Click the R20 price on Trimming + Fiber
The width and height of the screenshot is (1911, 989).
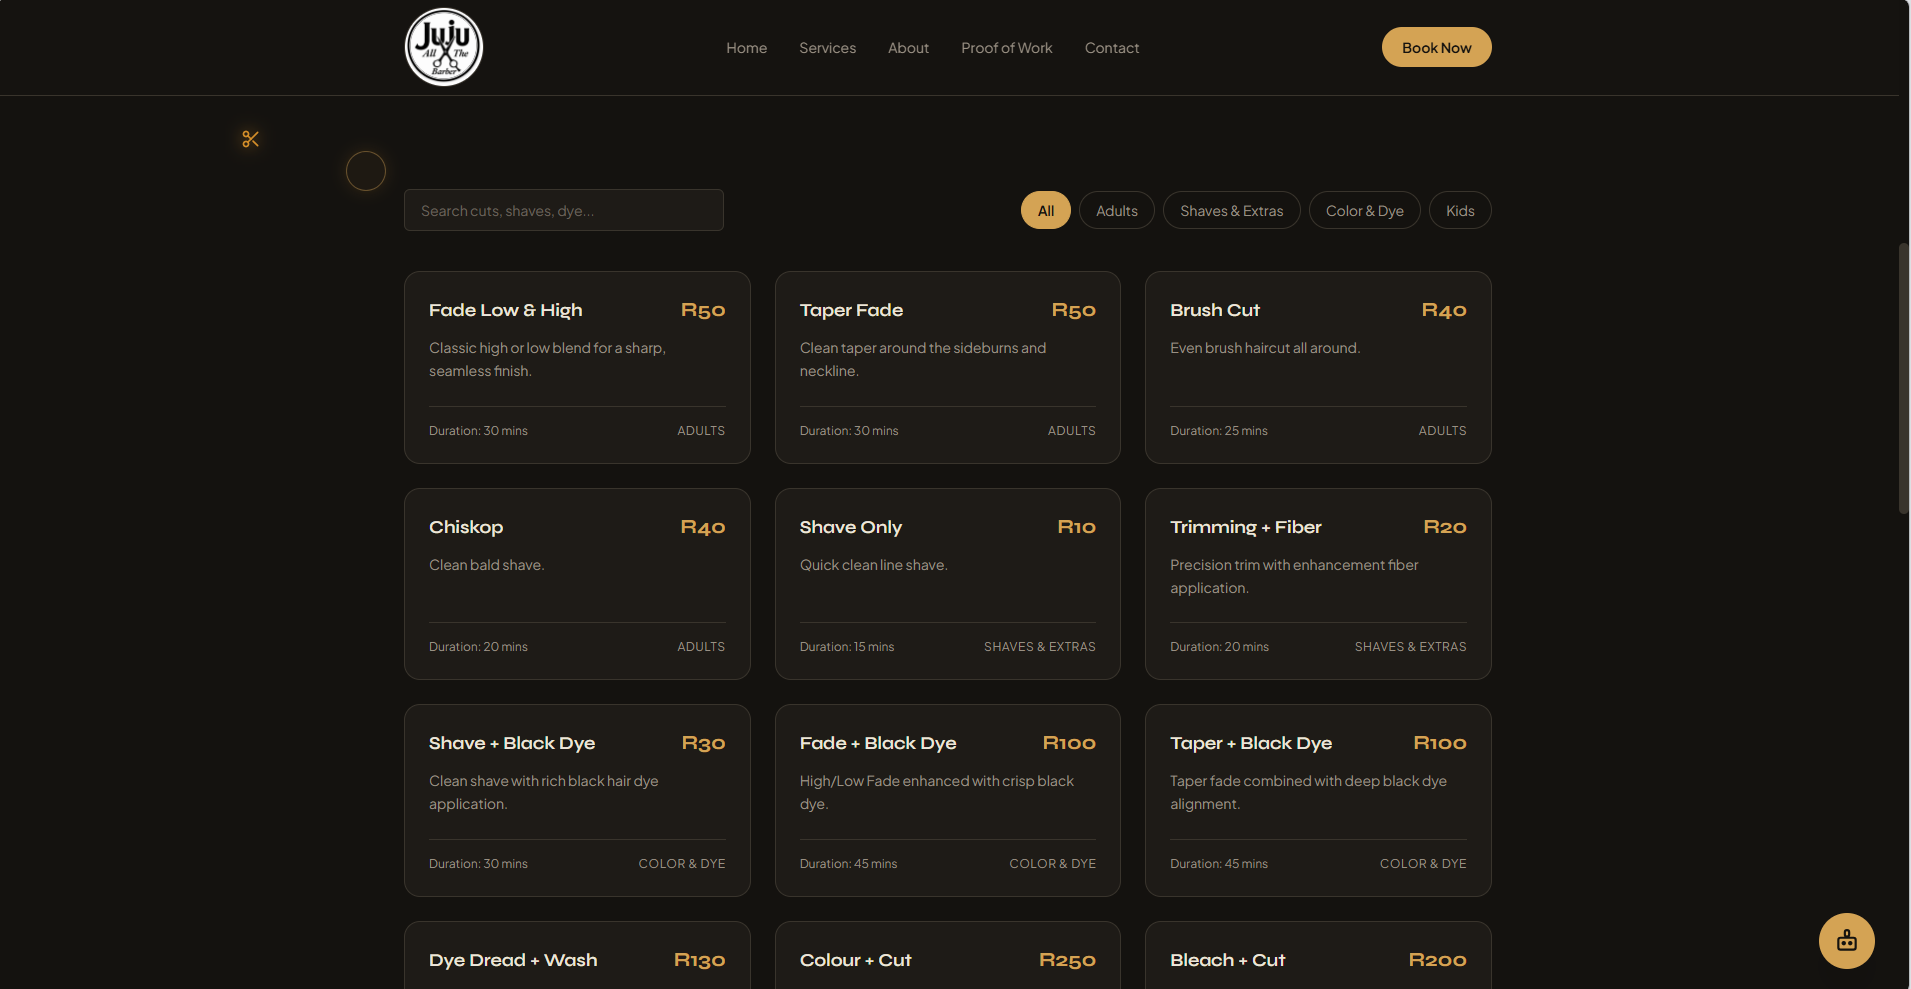[1445, 527]
